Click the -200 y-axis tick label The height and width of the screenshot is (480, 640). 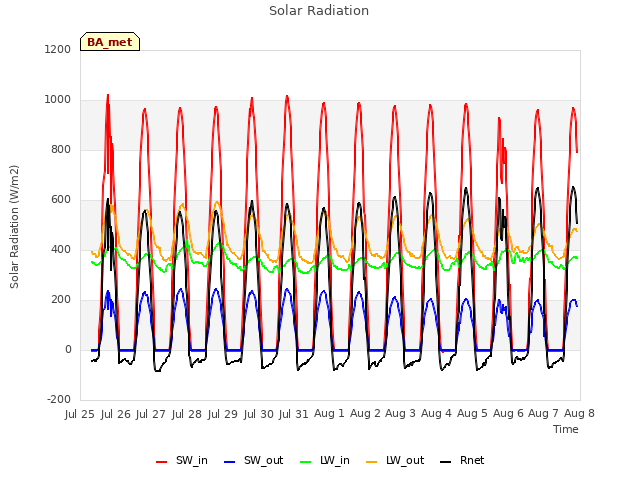59,399
